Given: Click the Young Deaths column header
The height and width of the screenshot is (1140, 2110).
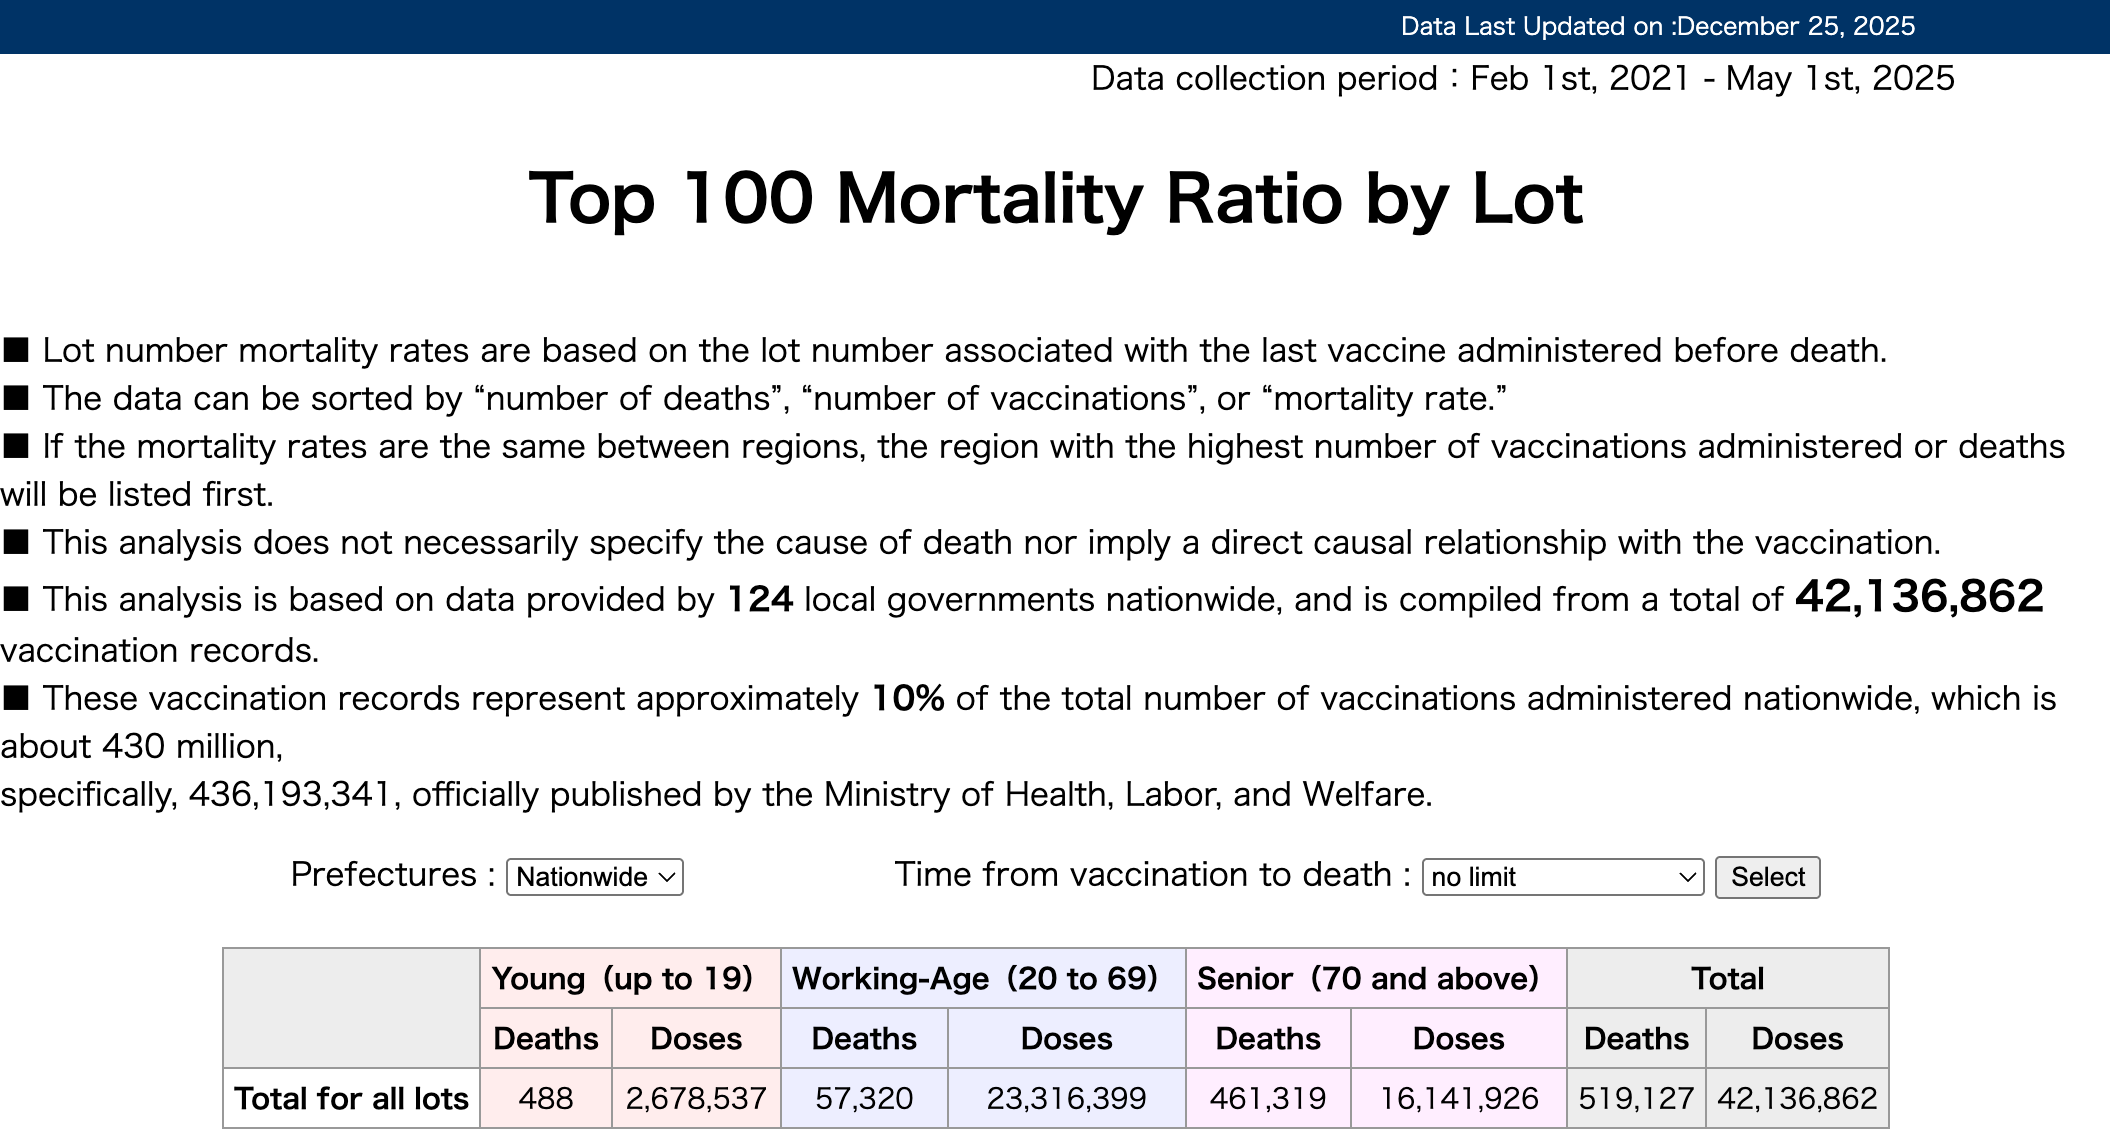Looking at the screenshot, I should 546,1038.
